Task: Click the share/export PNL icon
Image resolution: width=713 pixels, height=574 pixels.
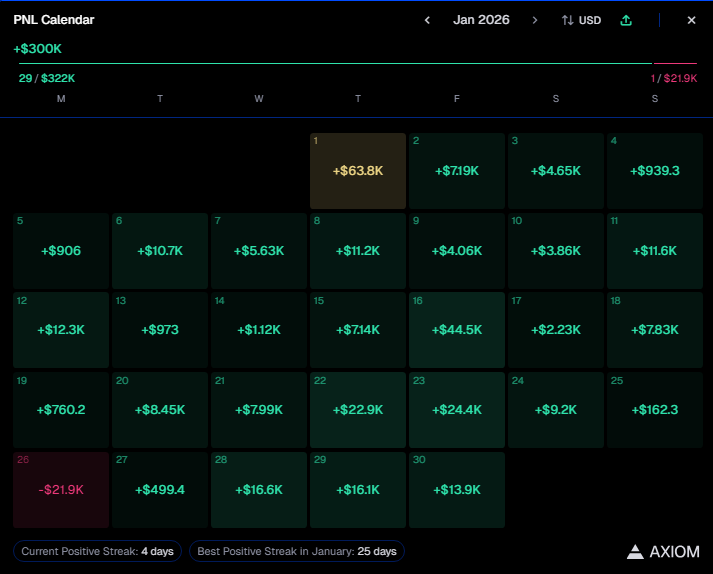Action: pos(626,20)
